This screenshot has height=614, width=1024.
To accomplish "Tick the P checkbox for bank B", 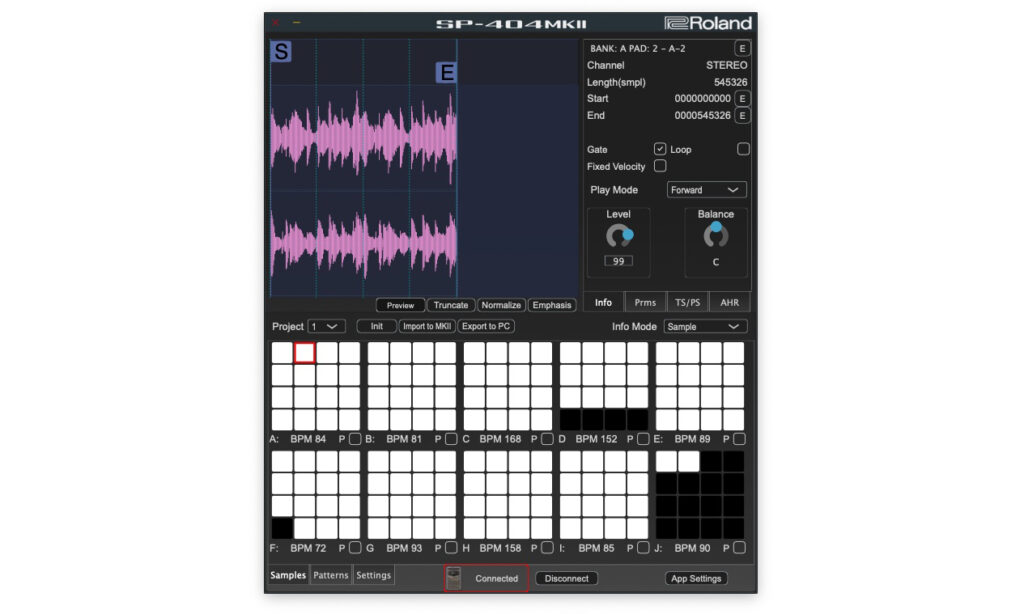I will click(x=451, y=439).
